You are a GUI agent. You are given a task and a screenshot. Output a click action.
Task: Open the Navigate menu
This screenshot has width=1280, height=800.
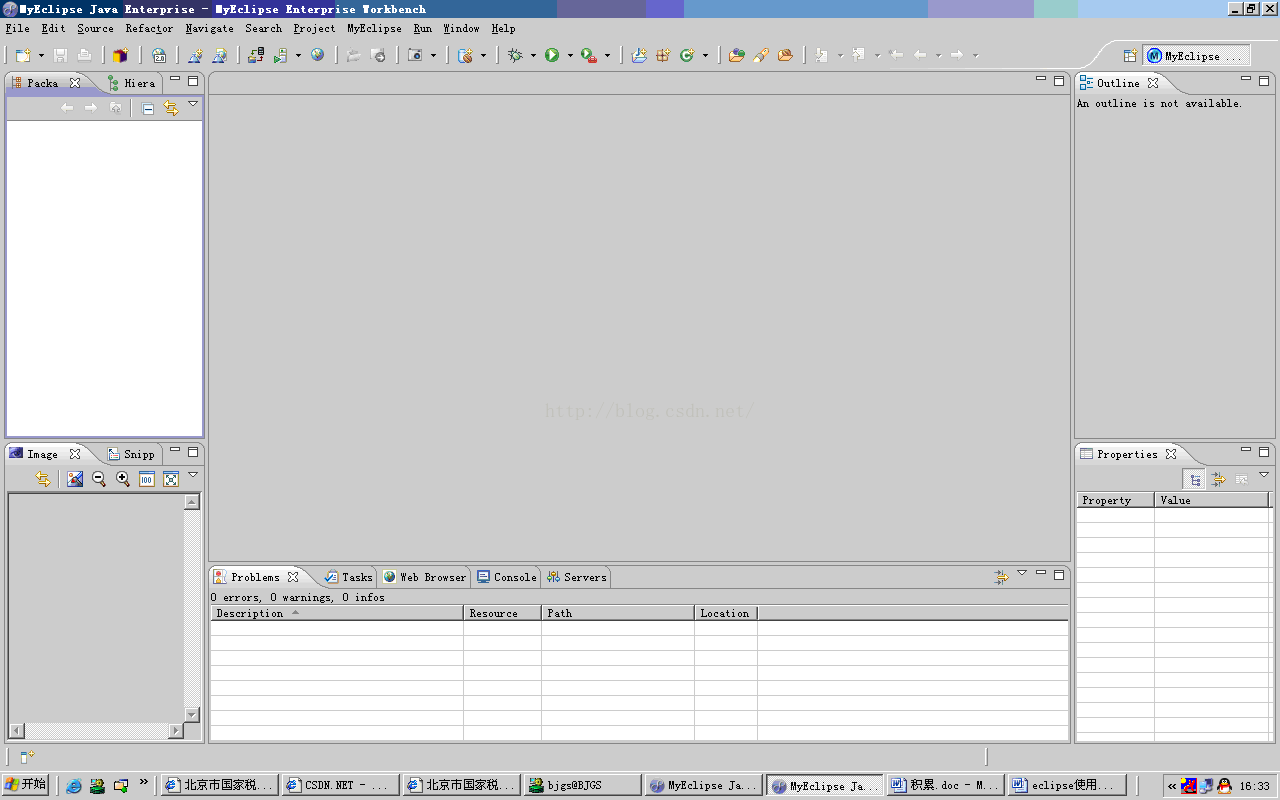(209, 28)
